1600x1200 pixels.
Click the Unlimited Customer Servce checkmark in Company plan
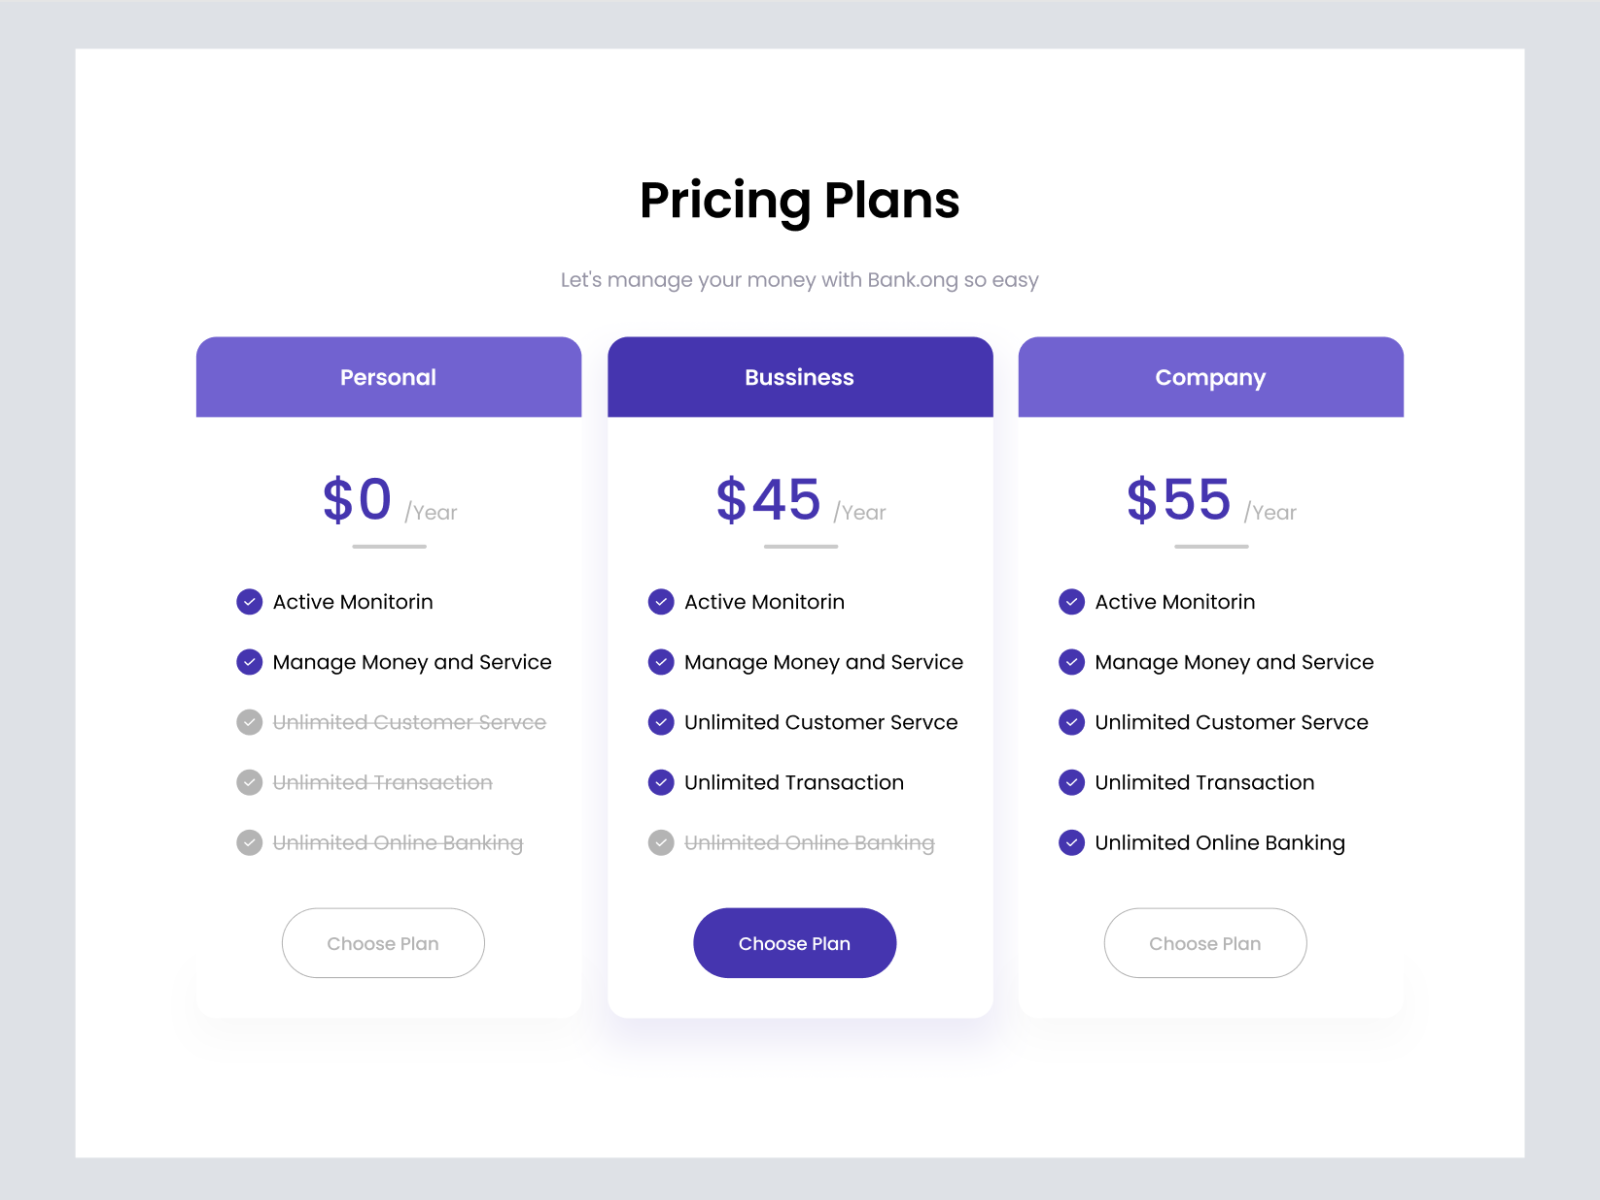coord(1071,722)
